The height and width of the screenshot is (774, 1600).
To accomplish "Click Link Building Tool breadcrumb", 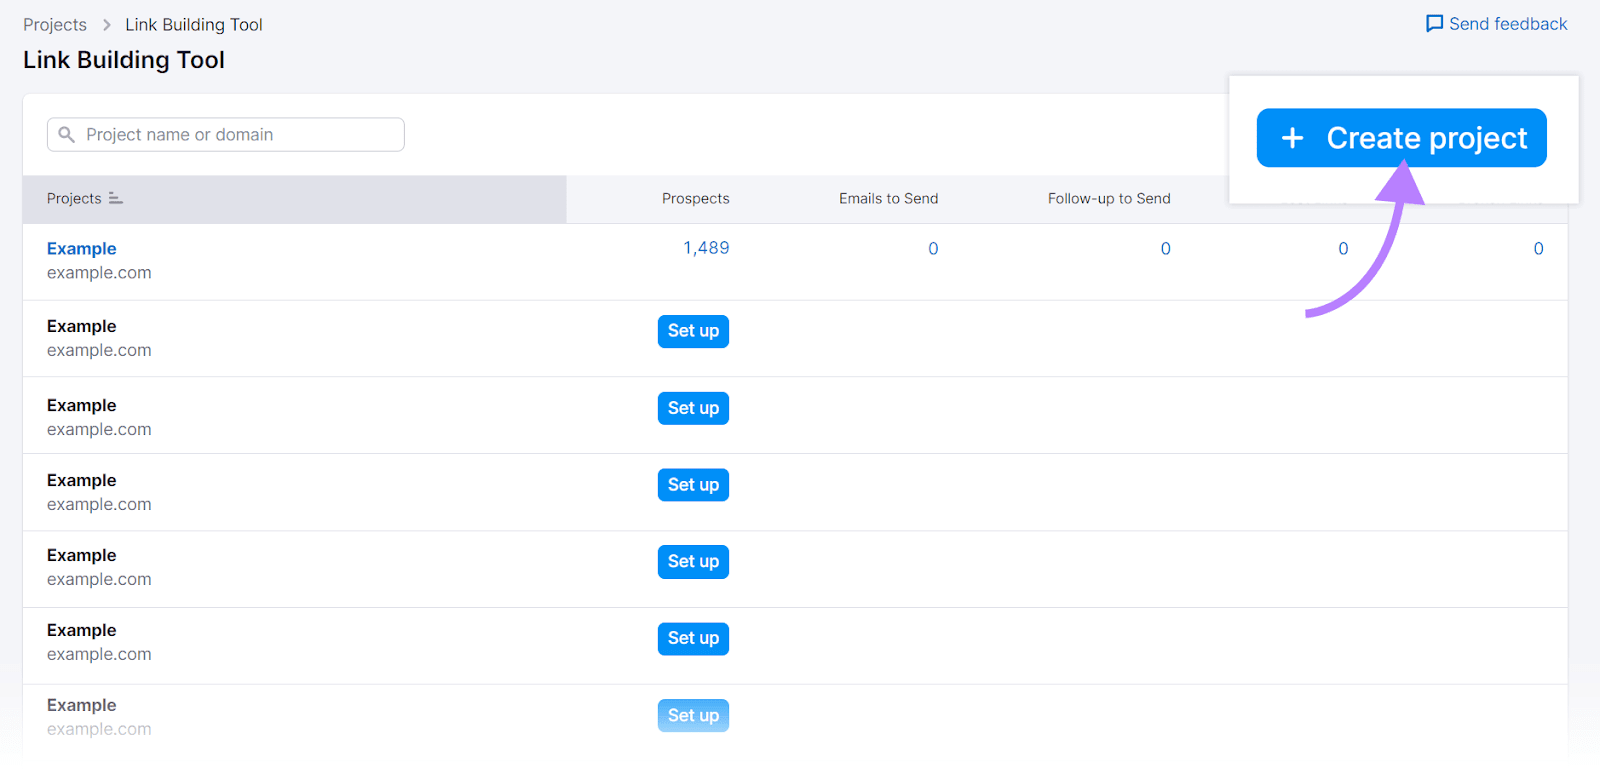I will pyautogui.click(x=194, y=25).
